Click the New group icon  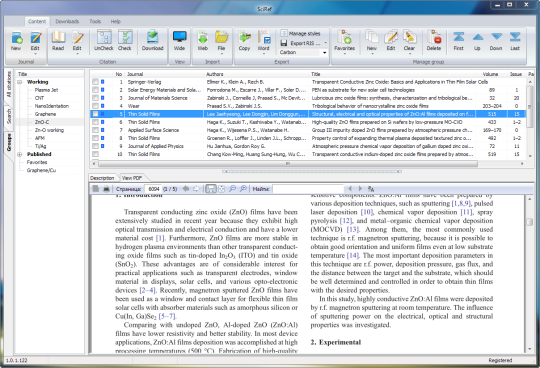(372, 37)
